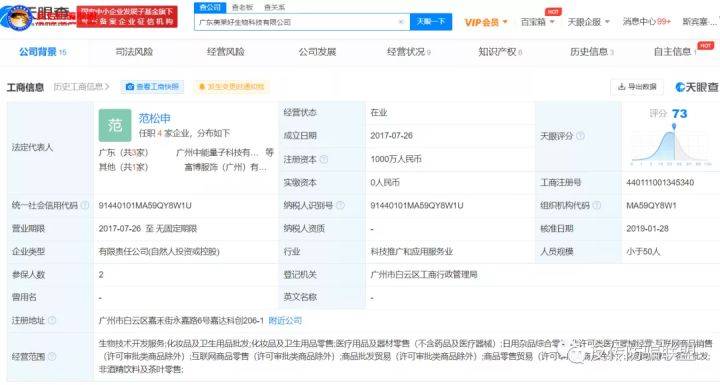Open the user account menu at header right
Image resolution: width=720 pixels, height=385 pixels.
(x=700, y=22)
